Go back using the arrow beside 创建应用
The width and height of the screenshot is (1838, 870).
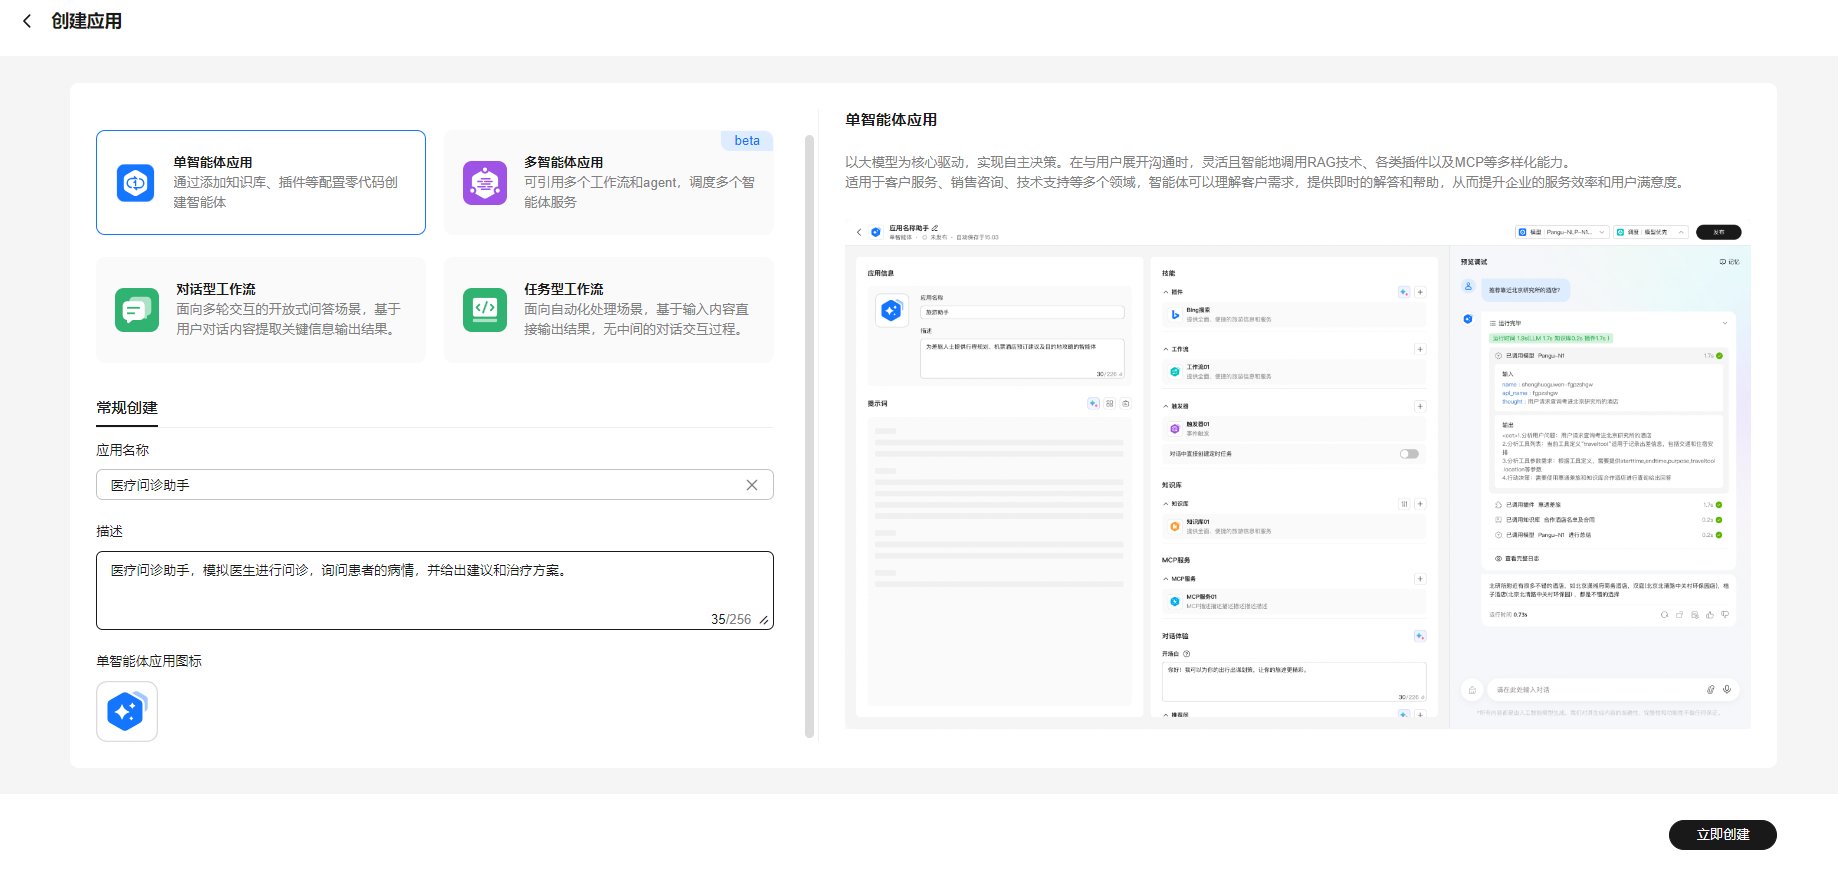pos(27,21)
